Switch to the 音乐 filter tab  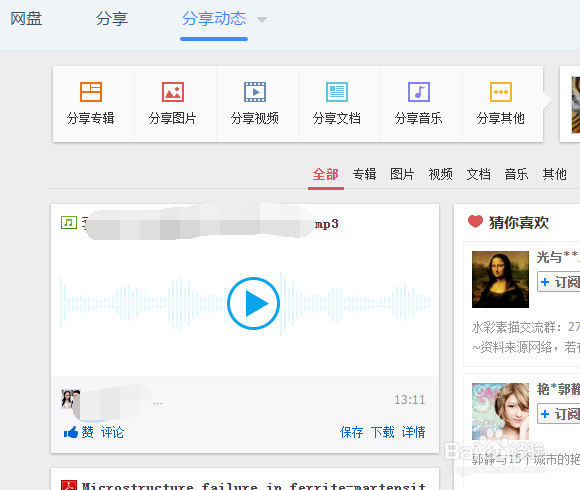pos(516,174)
